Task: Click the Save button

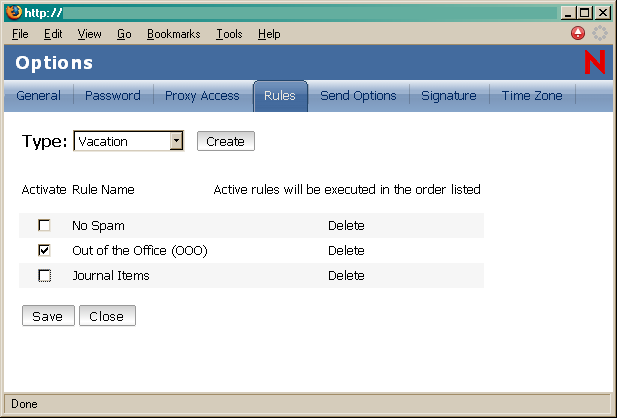Action: 48,316
